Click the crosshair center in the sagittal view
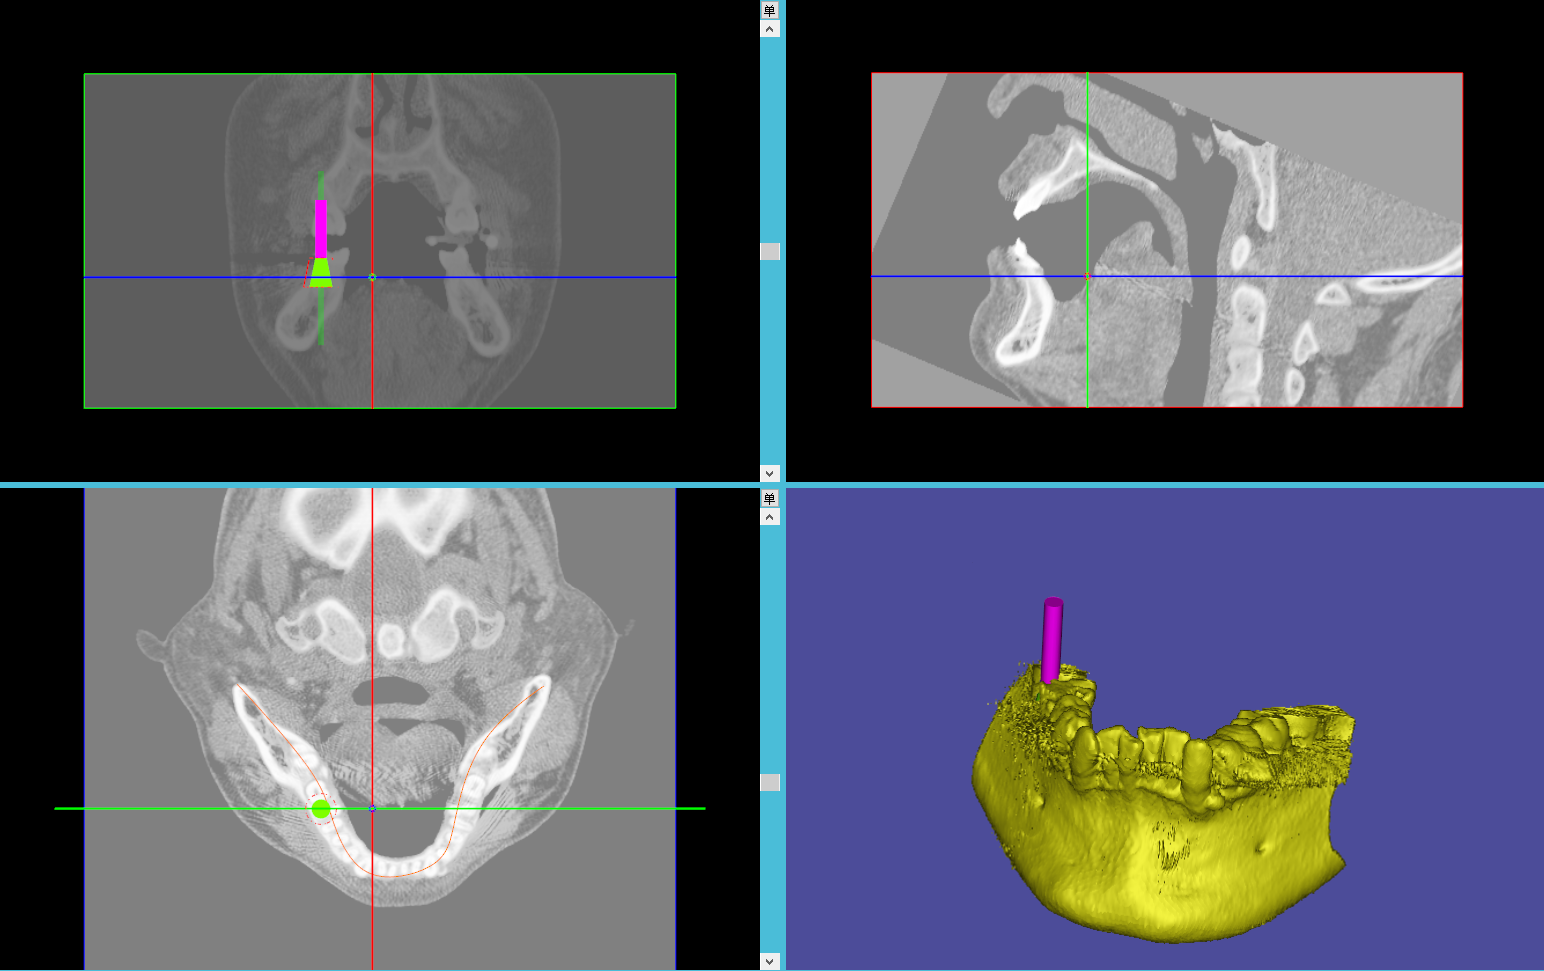Screen dimensions: 1544x971 point(1087,276)
